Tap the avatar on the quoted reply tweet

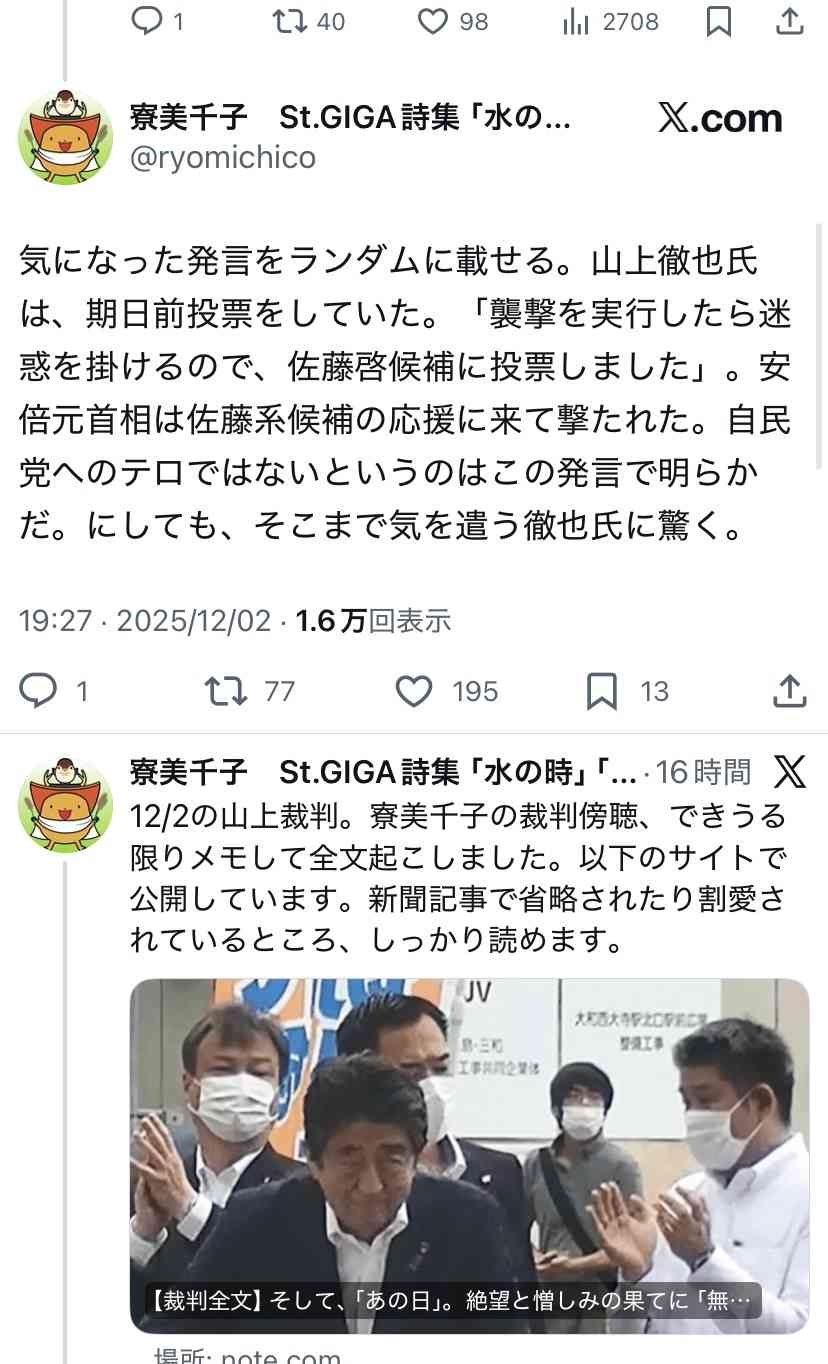point(65,805)
